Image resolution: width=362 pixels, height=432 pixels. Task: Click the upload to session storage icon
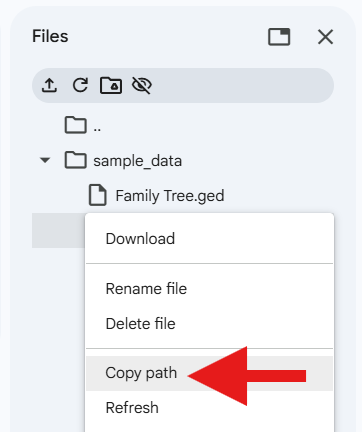coord(49,85)
